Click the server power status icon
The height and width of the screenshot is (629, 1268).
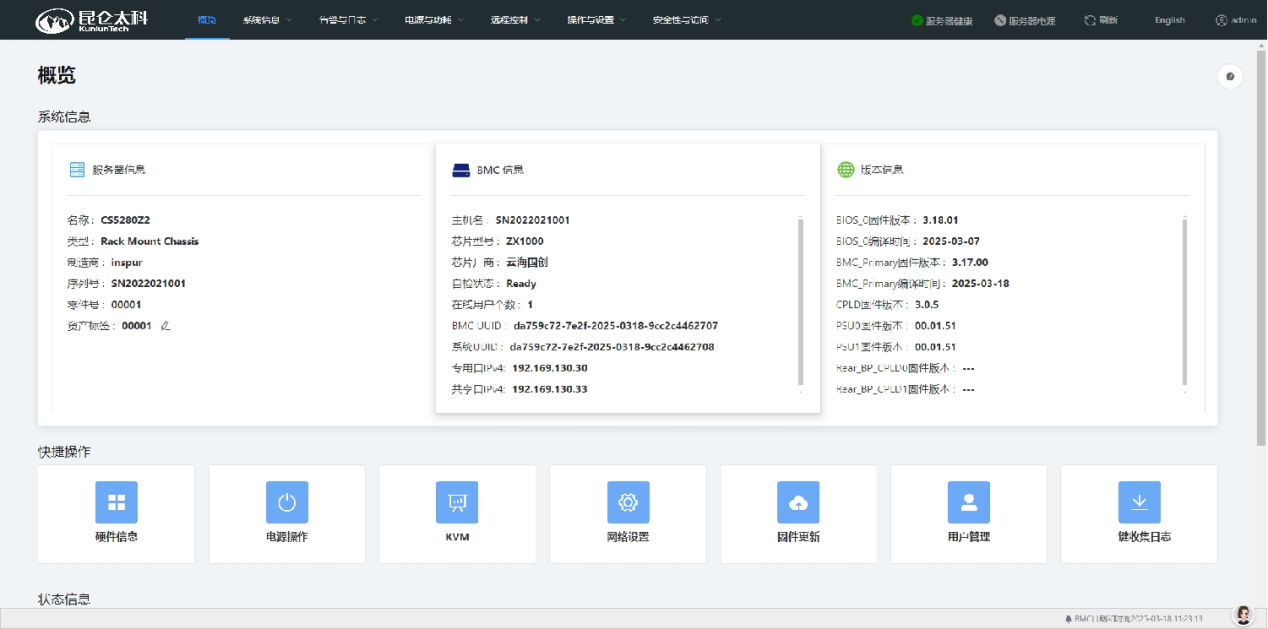(1000, 20)
